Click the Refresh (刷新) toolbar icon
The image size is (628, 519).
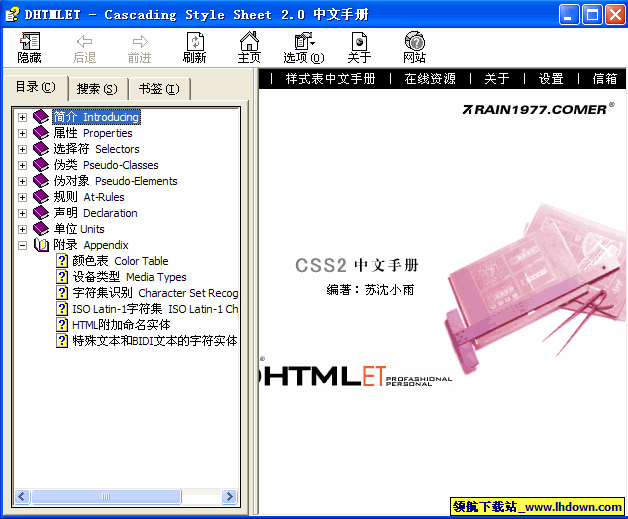(x=195, y=42)
